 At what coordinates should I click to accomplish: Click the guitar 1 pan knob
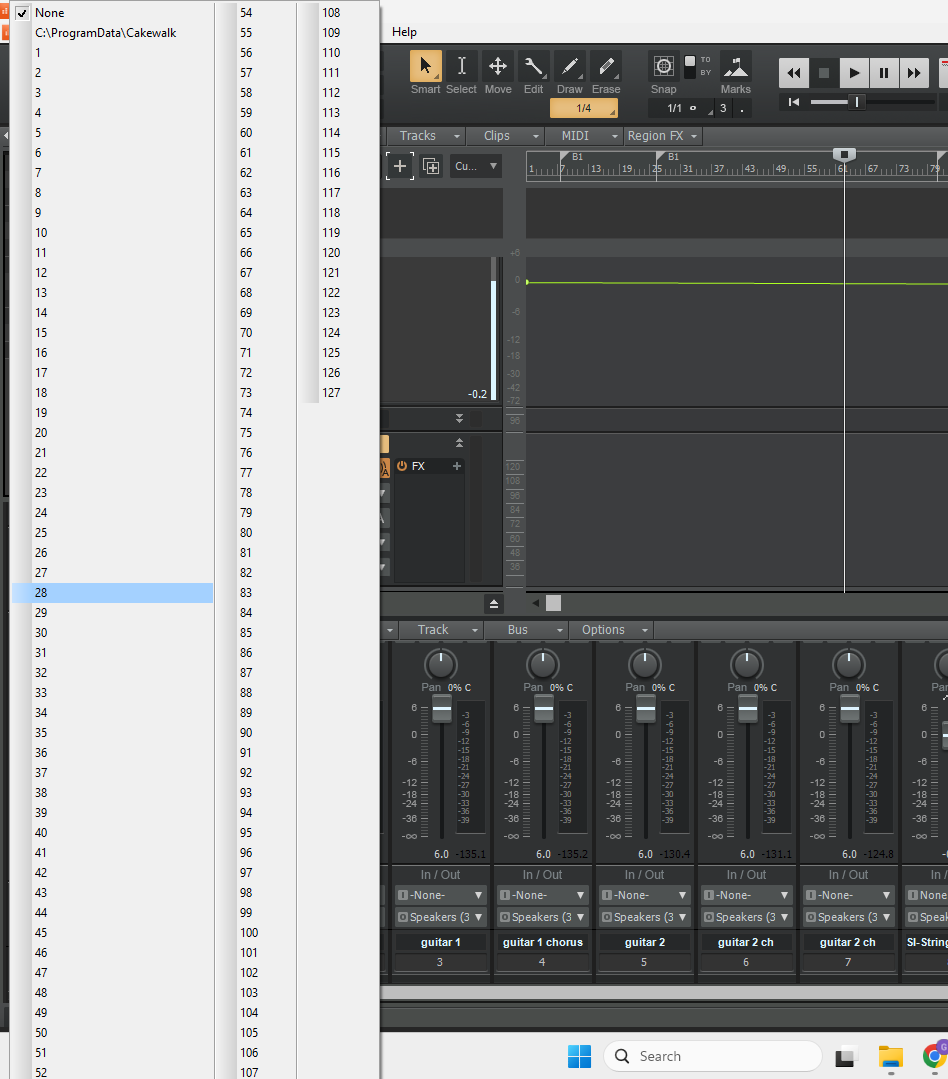(x=440, y=664)
